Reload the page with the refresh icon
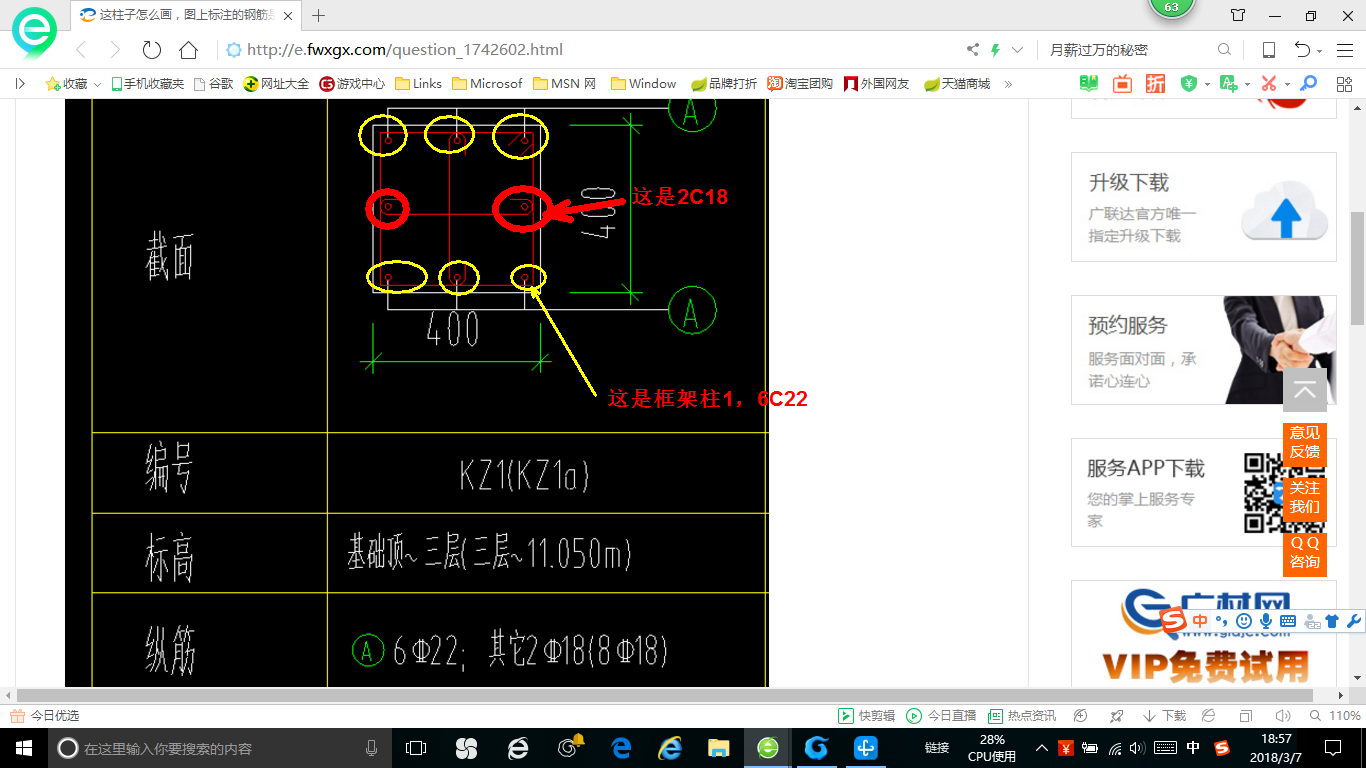Screen dimensions: 1366x768 pyautogui.click(x=151, y=50)
